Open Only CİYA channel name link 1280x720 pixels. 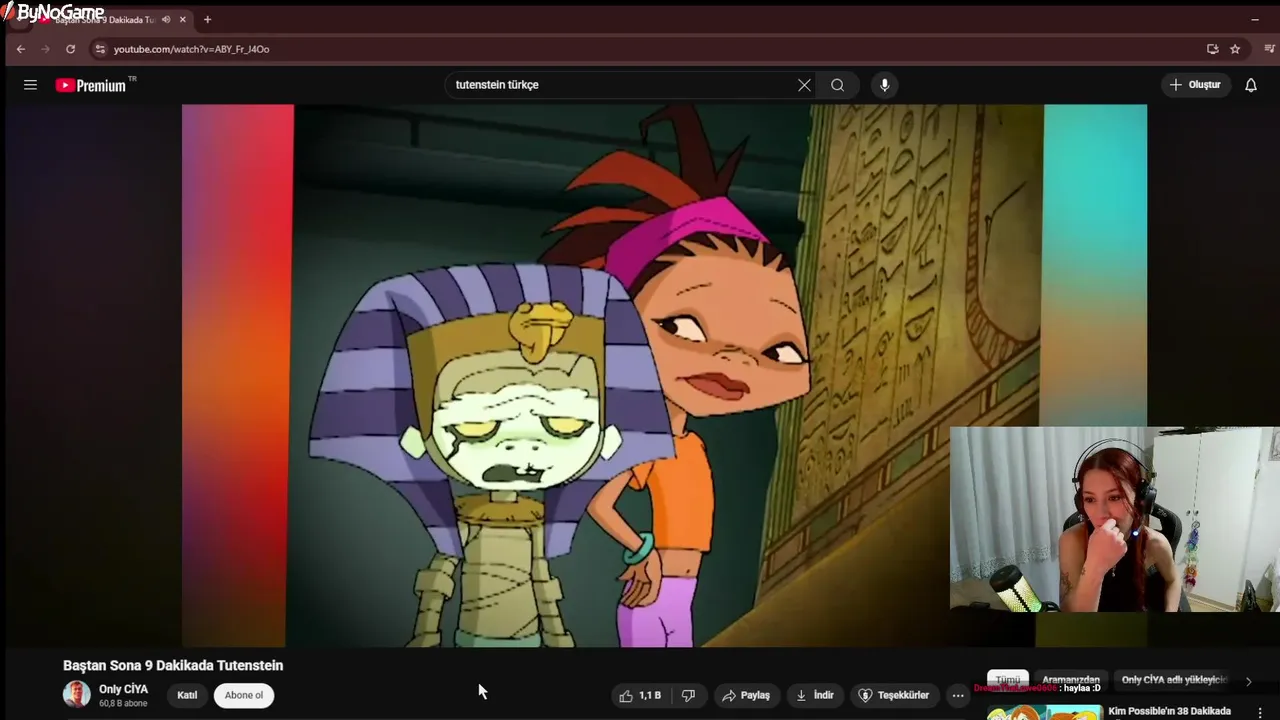pos(123,689)
